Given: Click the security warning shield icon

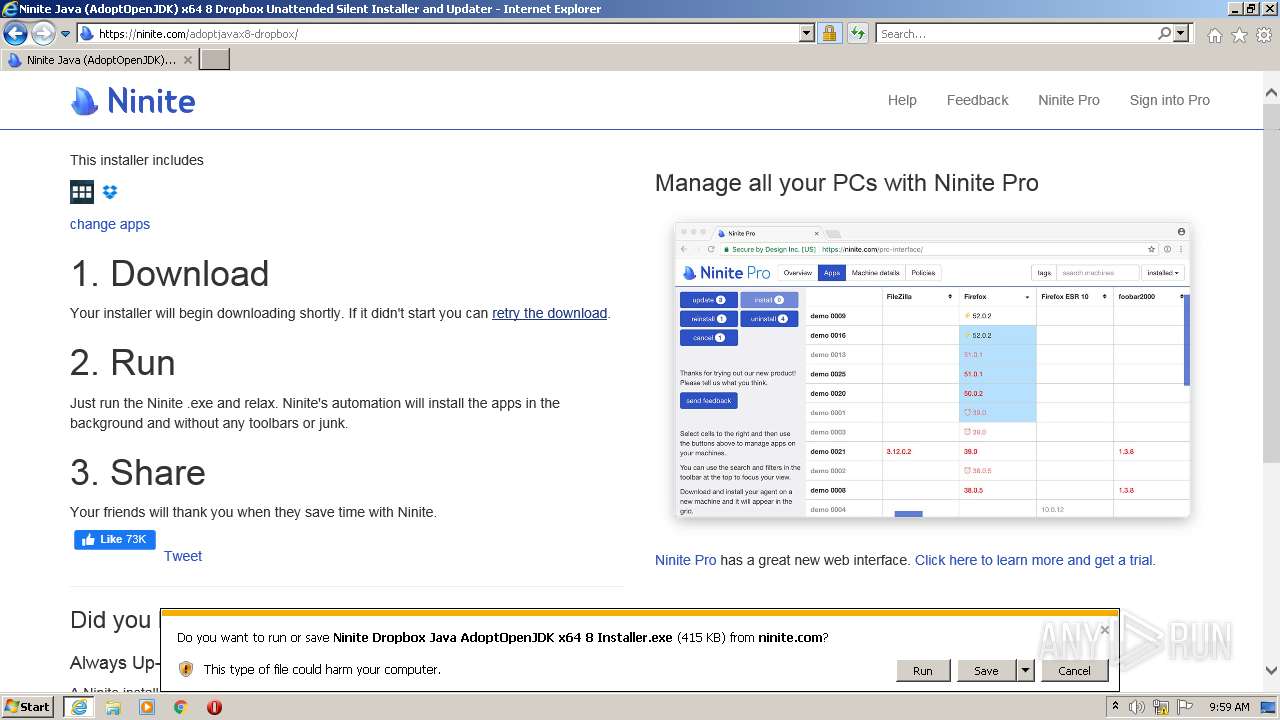Looking at the screenshot, I should pyautogui.click(x=185, y=669).
